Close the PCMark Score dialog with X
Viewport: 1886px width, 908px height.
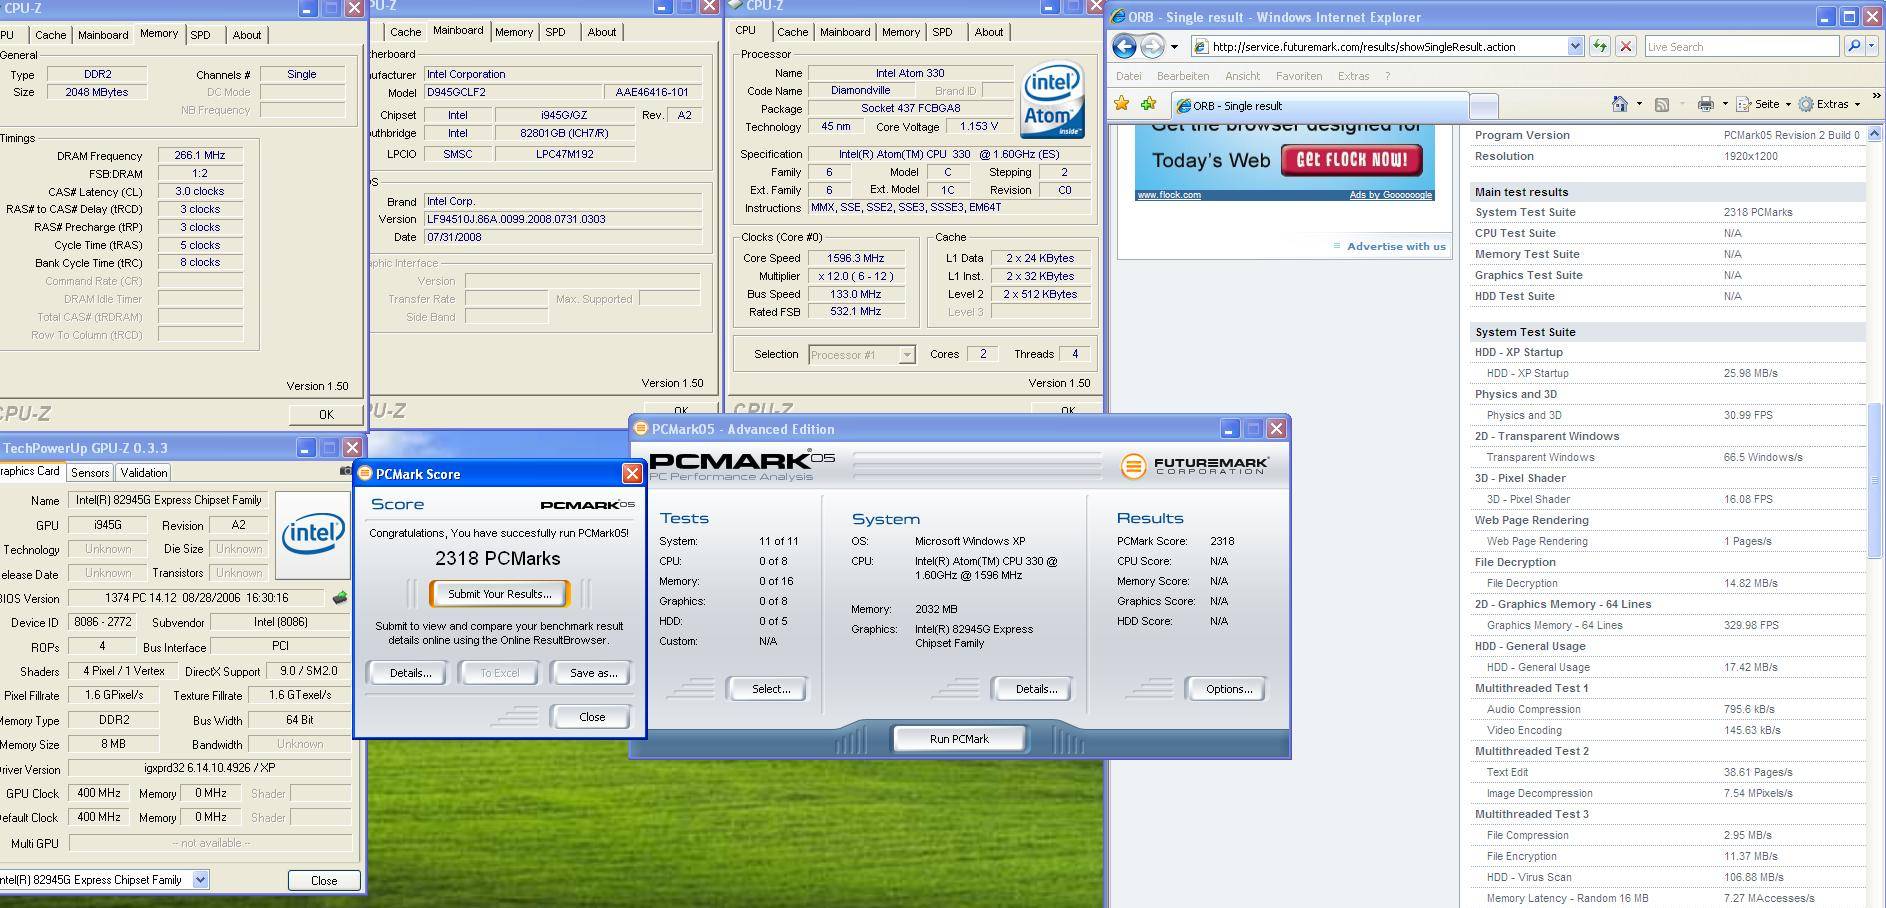coord(632,473)
